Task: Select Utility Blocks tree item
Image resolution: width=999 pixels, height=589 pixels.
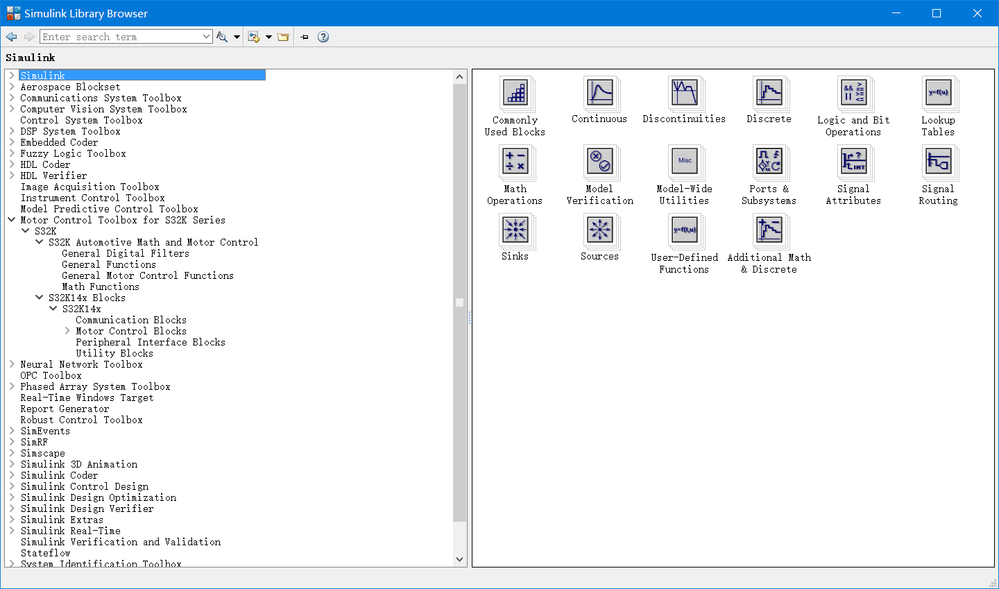Action: coord(114,353)
